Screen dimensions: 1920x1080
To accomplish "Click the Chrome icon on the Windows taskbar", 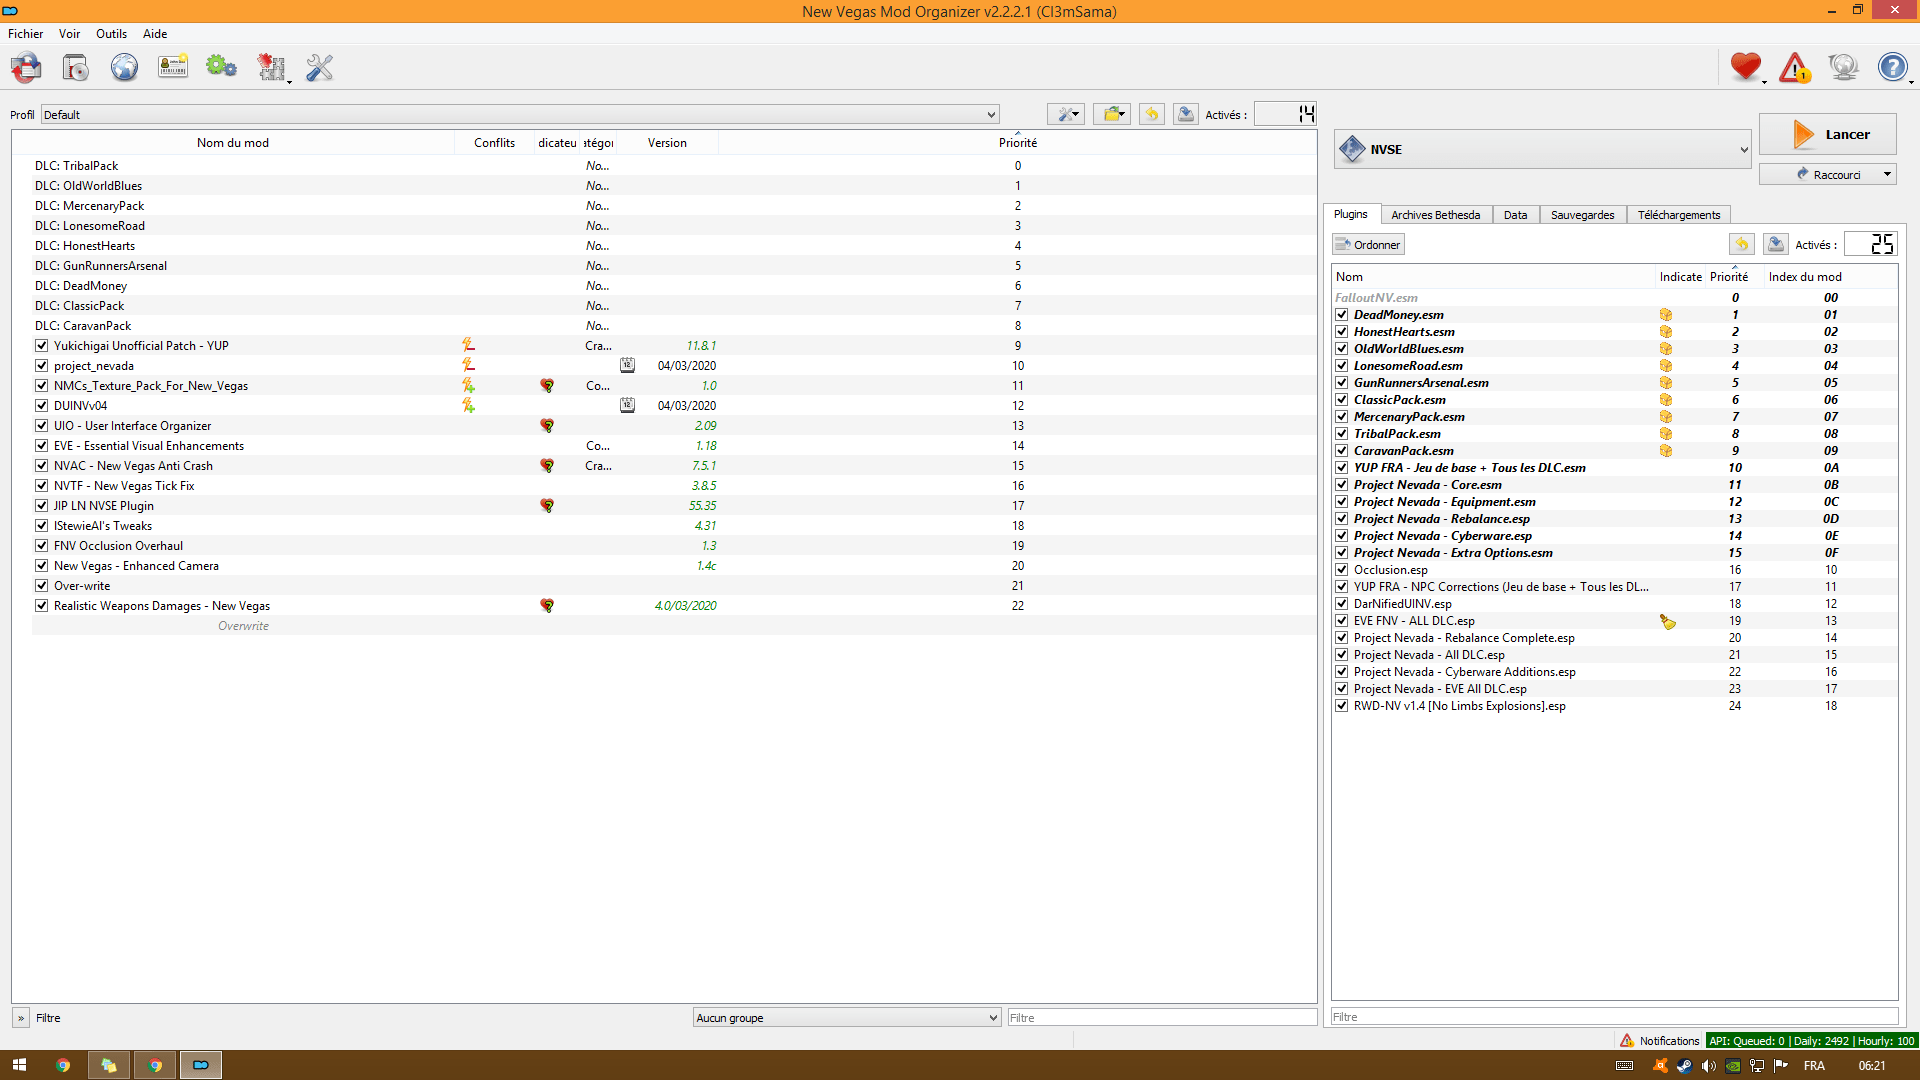I will point(63,1065).
